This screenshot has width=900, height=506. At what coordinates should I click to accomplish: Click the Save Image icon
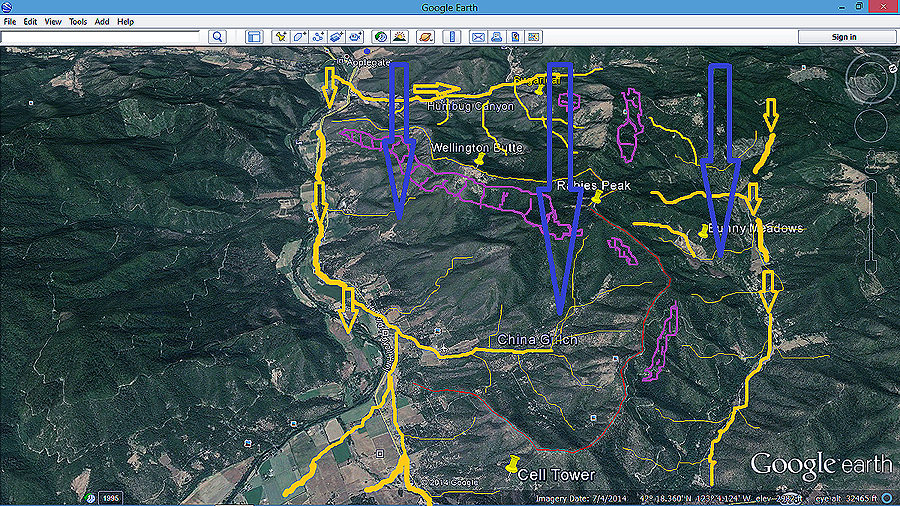click(515, 37)
